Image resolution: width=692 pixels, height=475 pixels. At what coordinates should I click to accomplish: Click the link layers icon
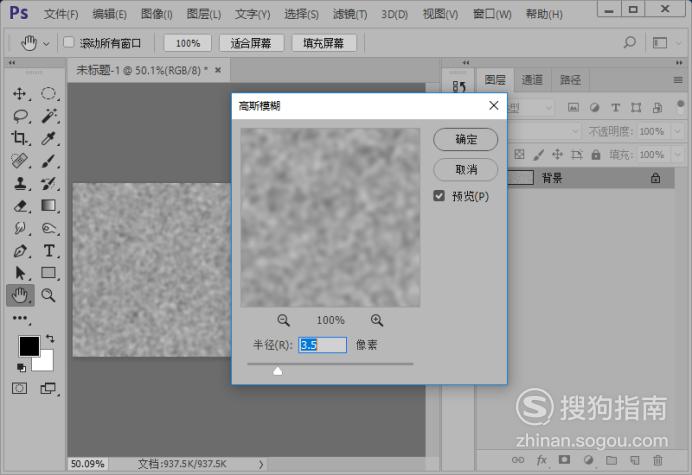tap(518, 460)
